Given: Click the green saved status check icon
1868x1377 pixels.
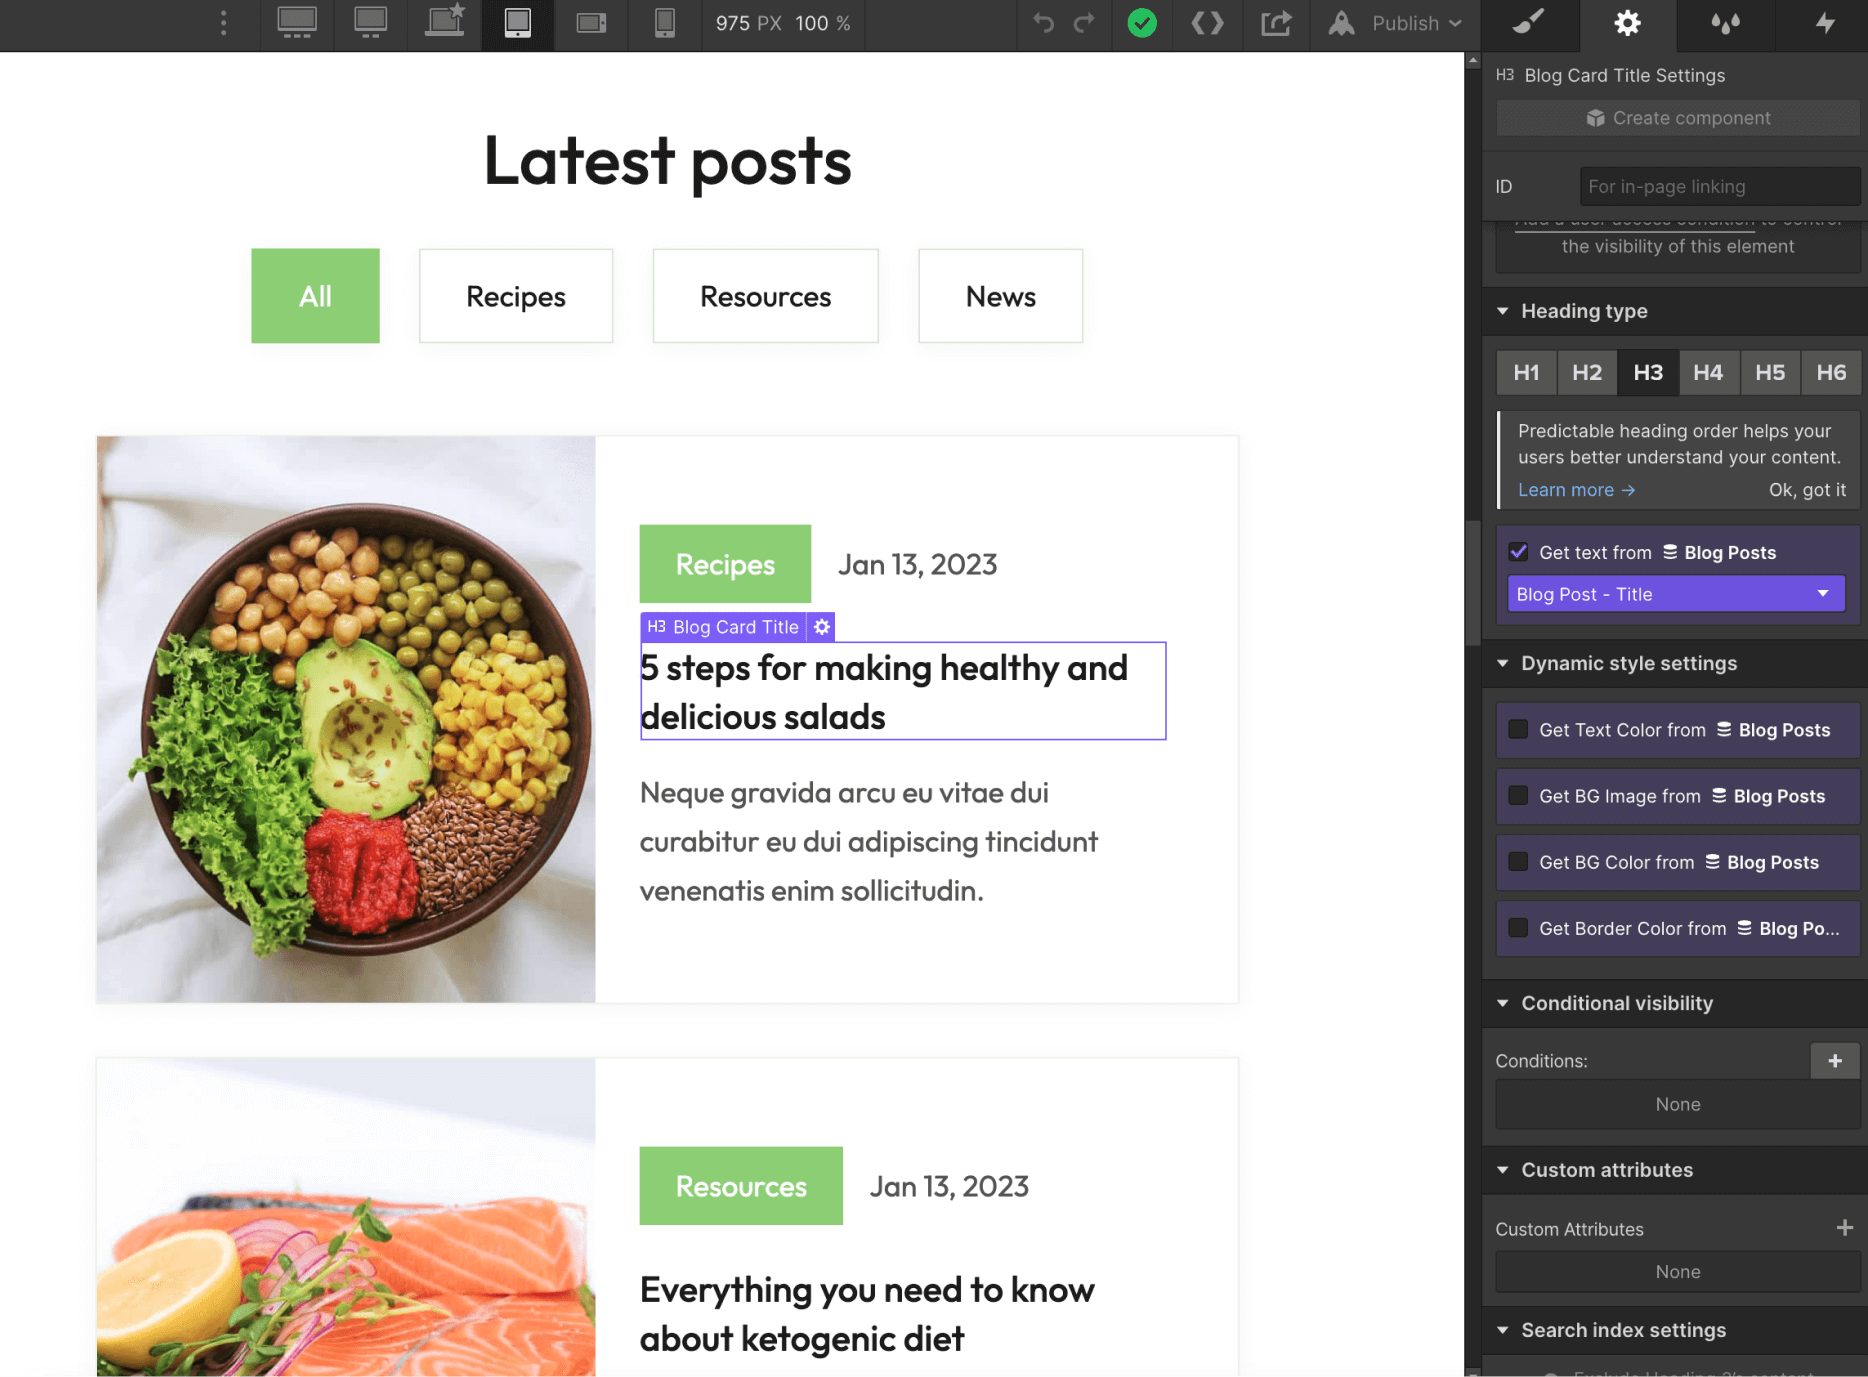Looking at the screenshot, I should [1141, 24].
